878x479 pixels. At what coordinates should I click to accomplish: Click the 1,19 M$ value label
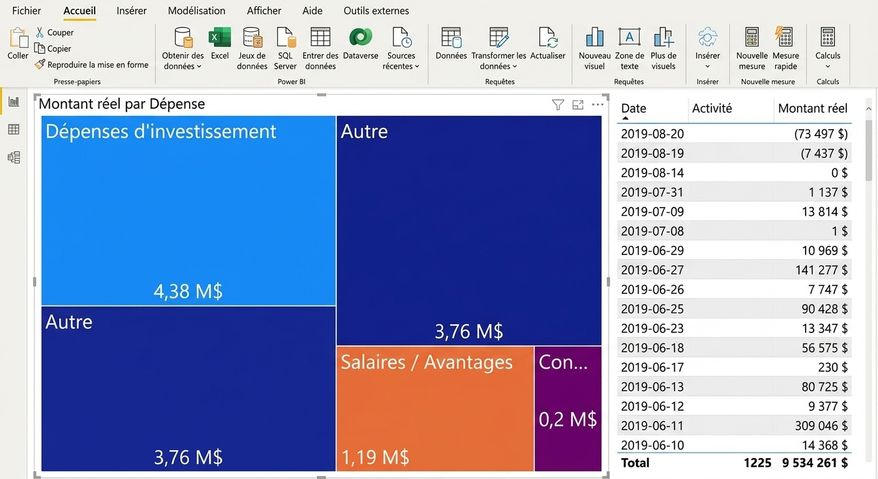[375, 457]
